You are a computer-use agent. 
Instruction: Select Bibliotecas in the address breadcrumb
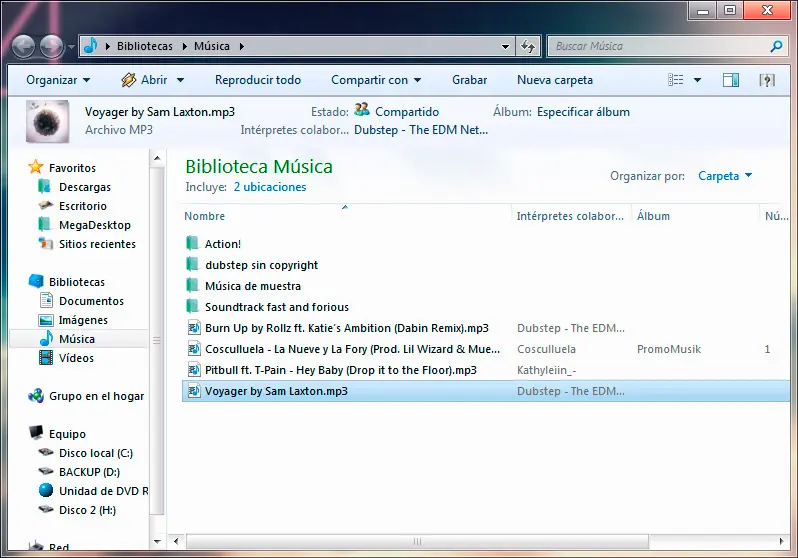145,46
